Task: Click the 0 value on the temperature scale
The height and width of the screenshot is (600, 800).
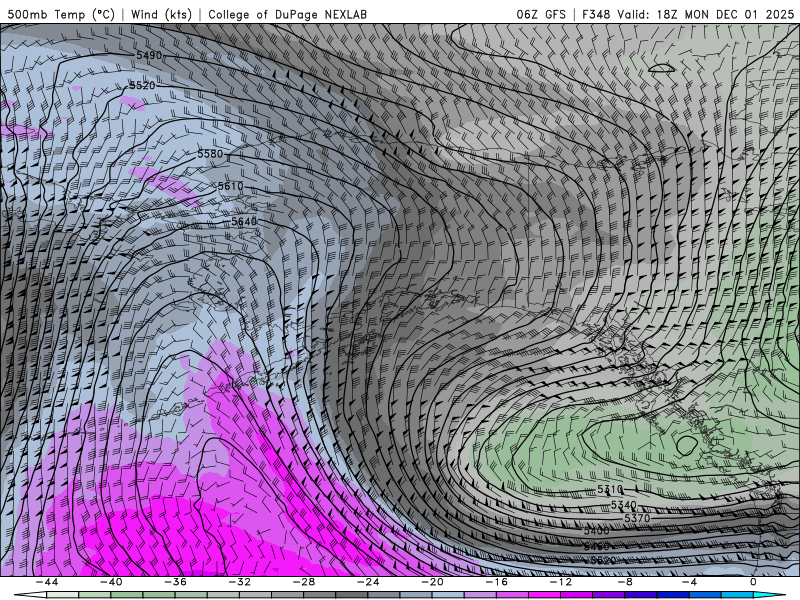Action: [x=753, y=582]
